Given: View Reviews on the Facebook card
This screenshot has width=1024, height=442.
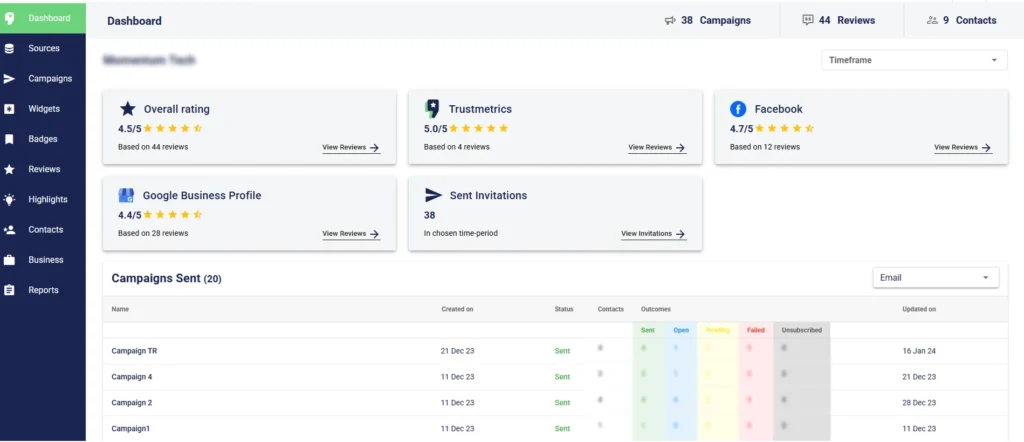Looking at the screenshot, I should pos(963,148).
